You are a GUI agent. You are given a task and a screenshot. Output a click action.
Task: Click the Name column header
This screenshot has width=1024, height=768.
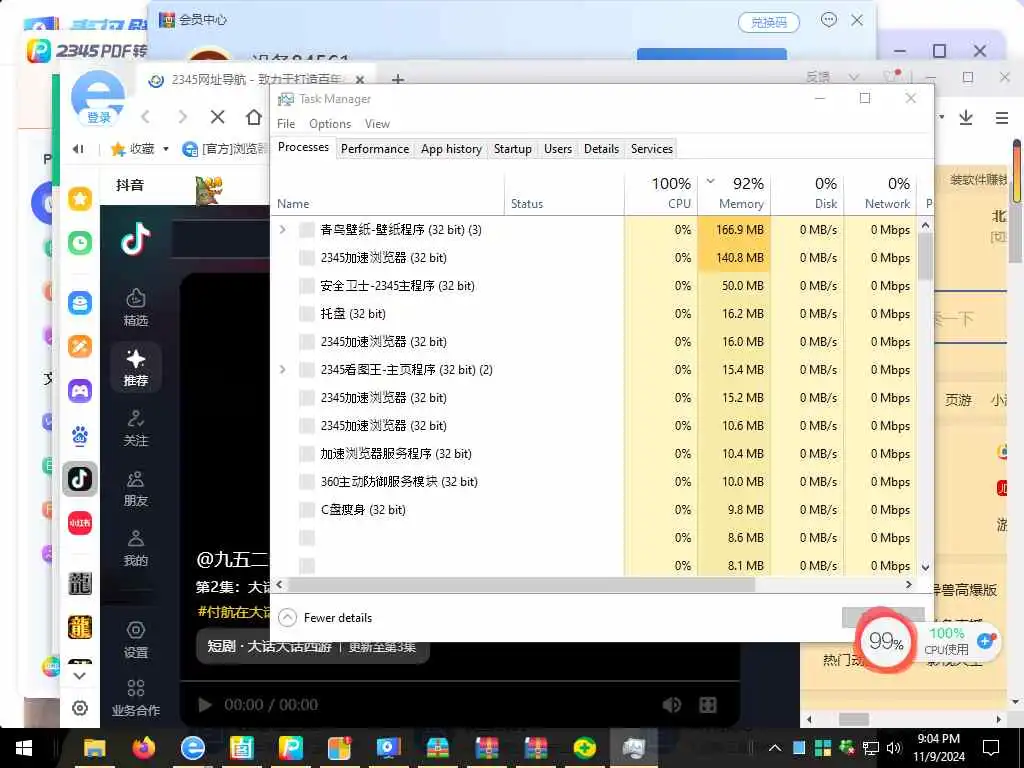tap(388, 193)
